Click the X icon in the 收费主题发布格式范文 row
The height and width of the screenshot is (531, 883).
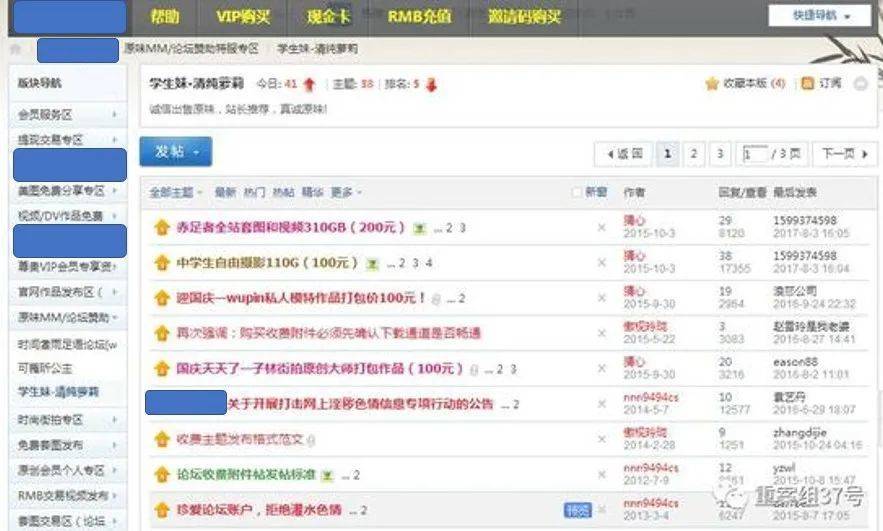coord(601,439)
